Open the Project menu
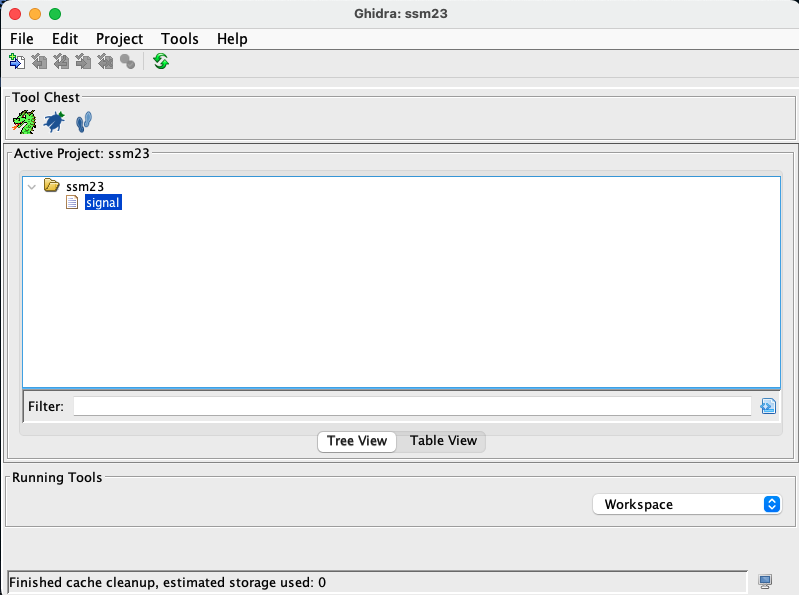 [119, 39]
